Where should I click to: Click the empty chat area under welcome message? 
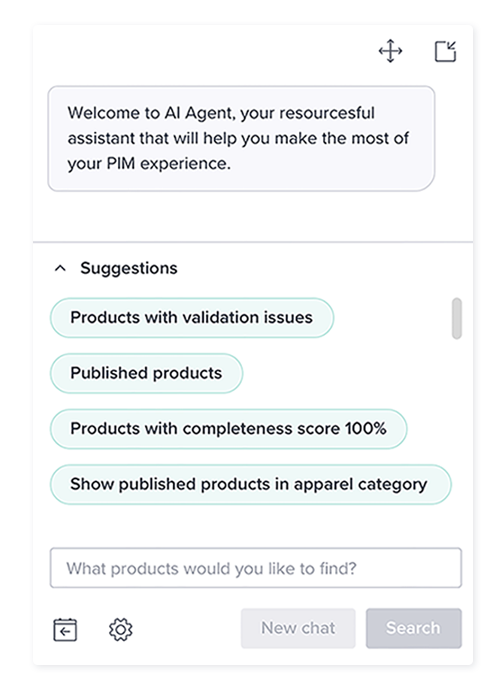click(253, 217)
